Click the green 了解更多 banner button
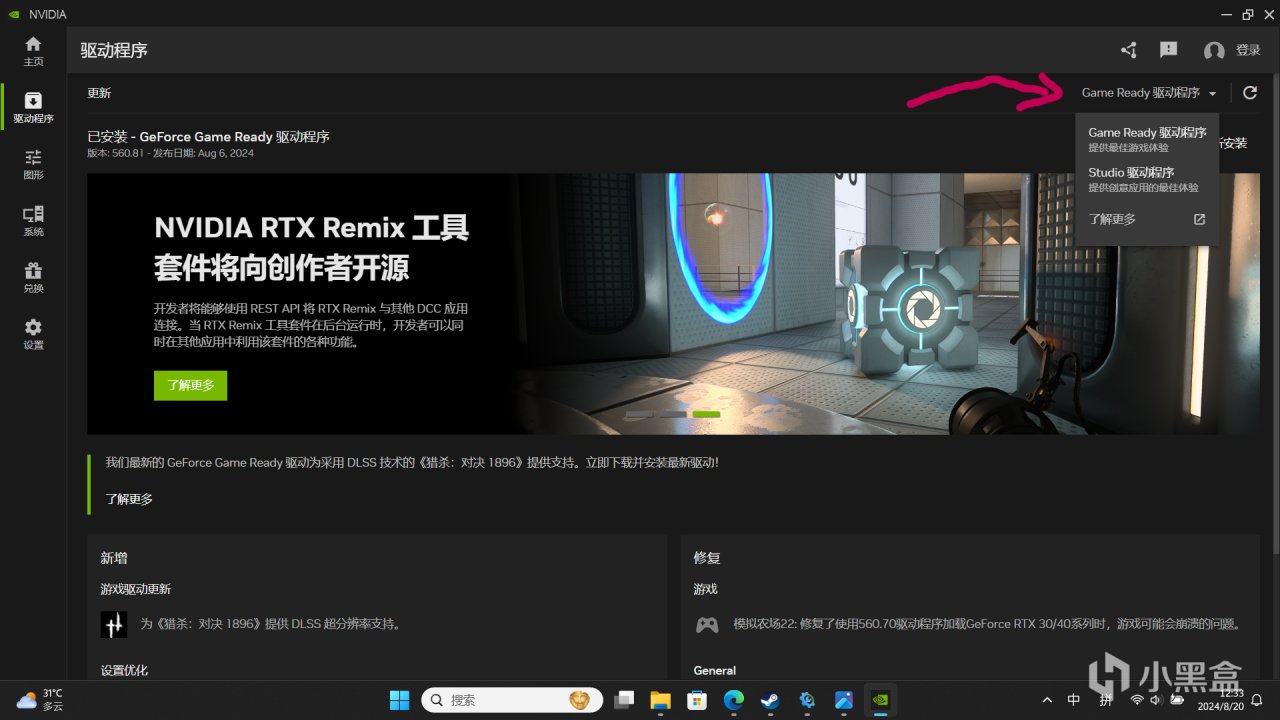Screen dimensions: 1280x720 pyautogui.click(x=190, y=385)
